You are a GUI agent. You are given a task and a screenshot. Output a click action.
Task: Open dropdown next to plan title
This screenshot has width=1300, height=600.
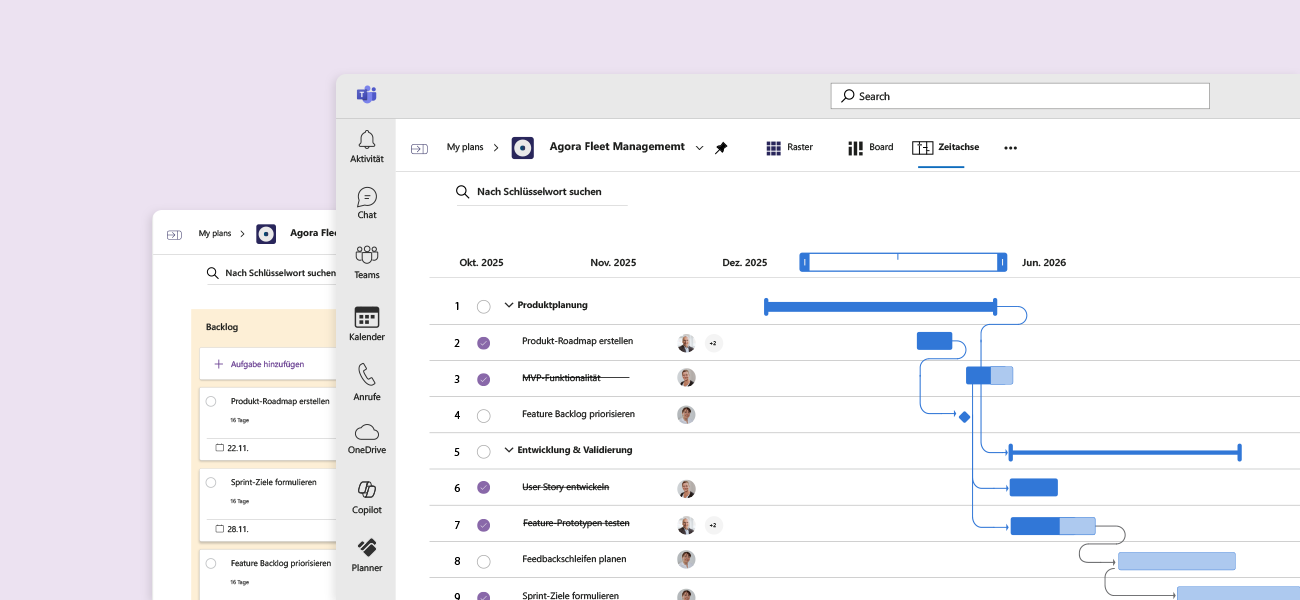699,148
